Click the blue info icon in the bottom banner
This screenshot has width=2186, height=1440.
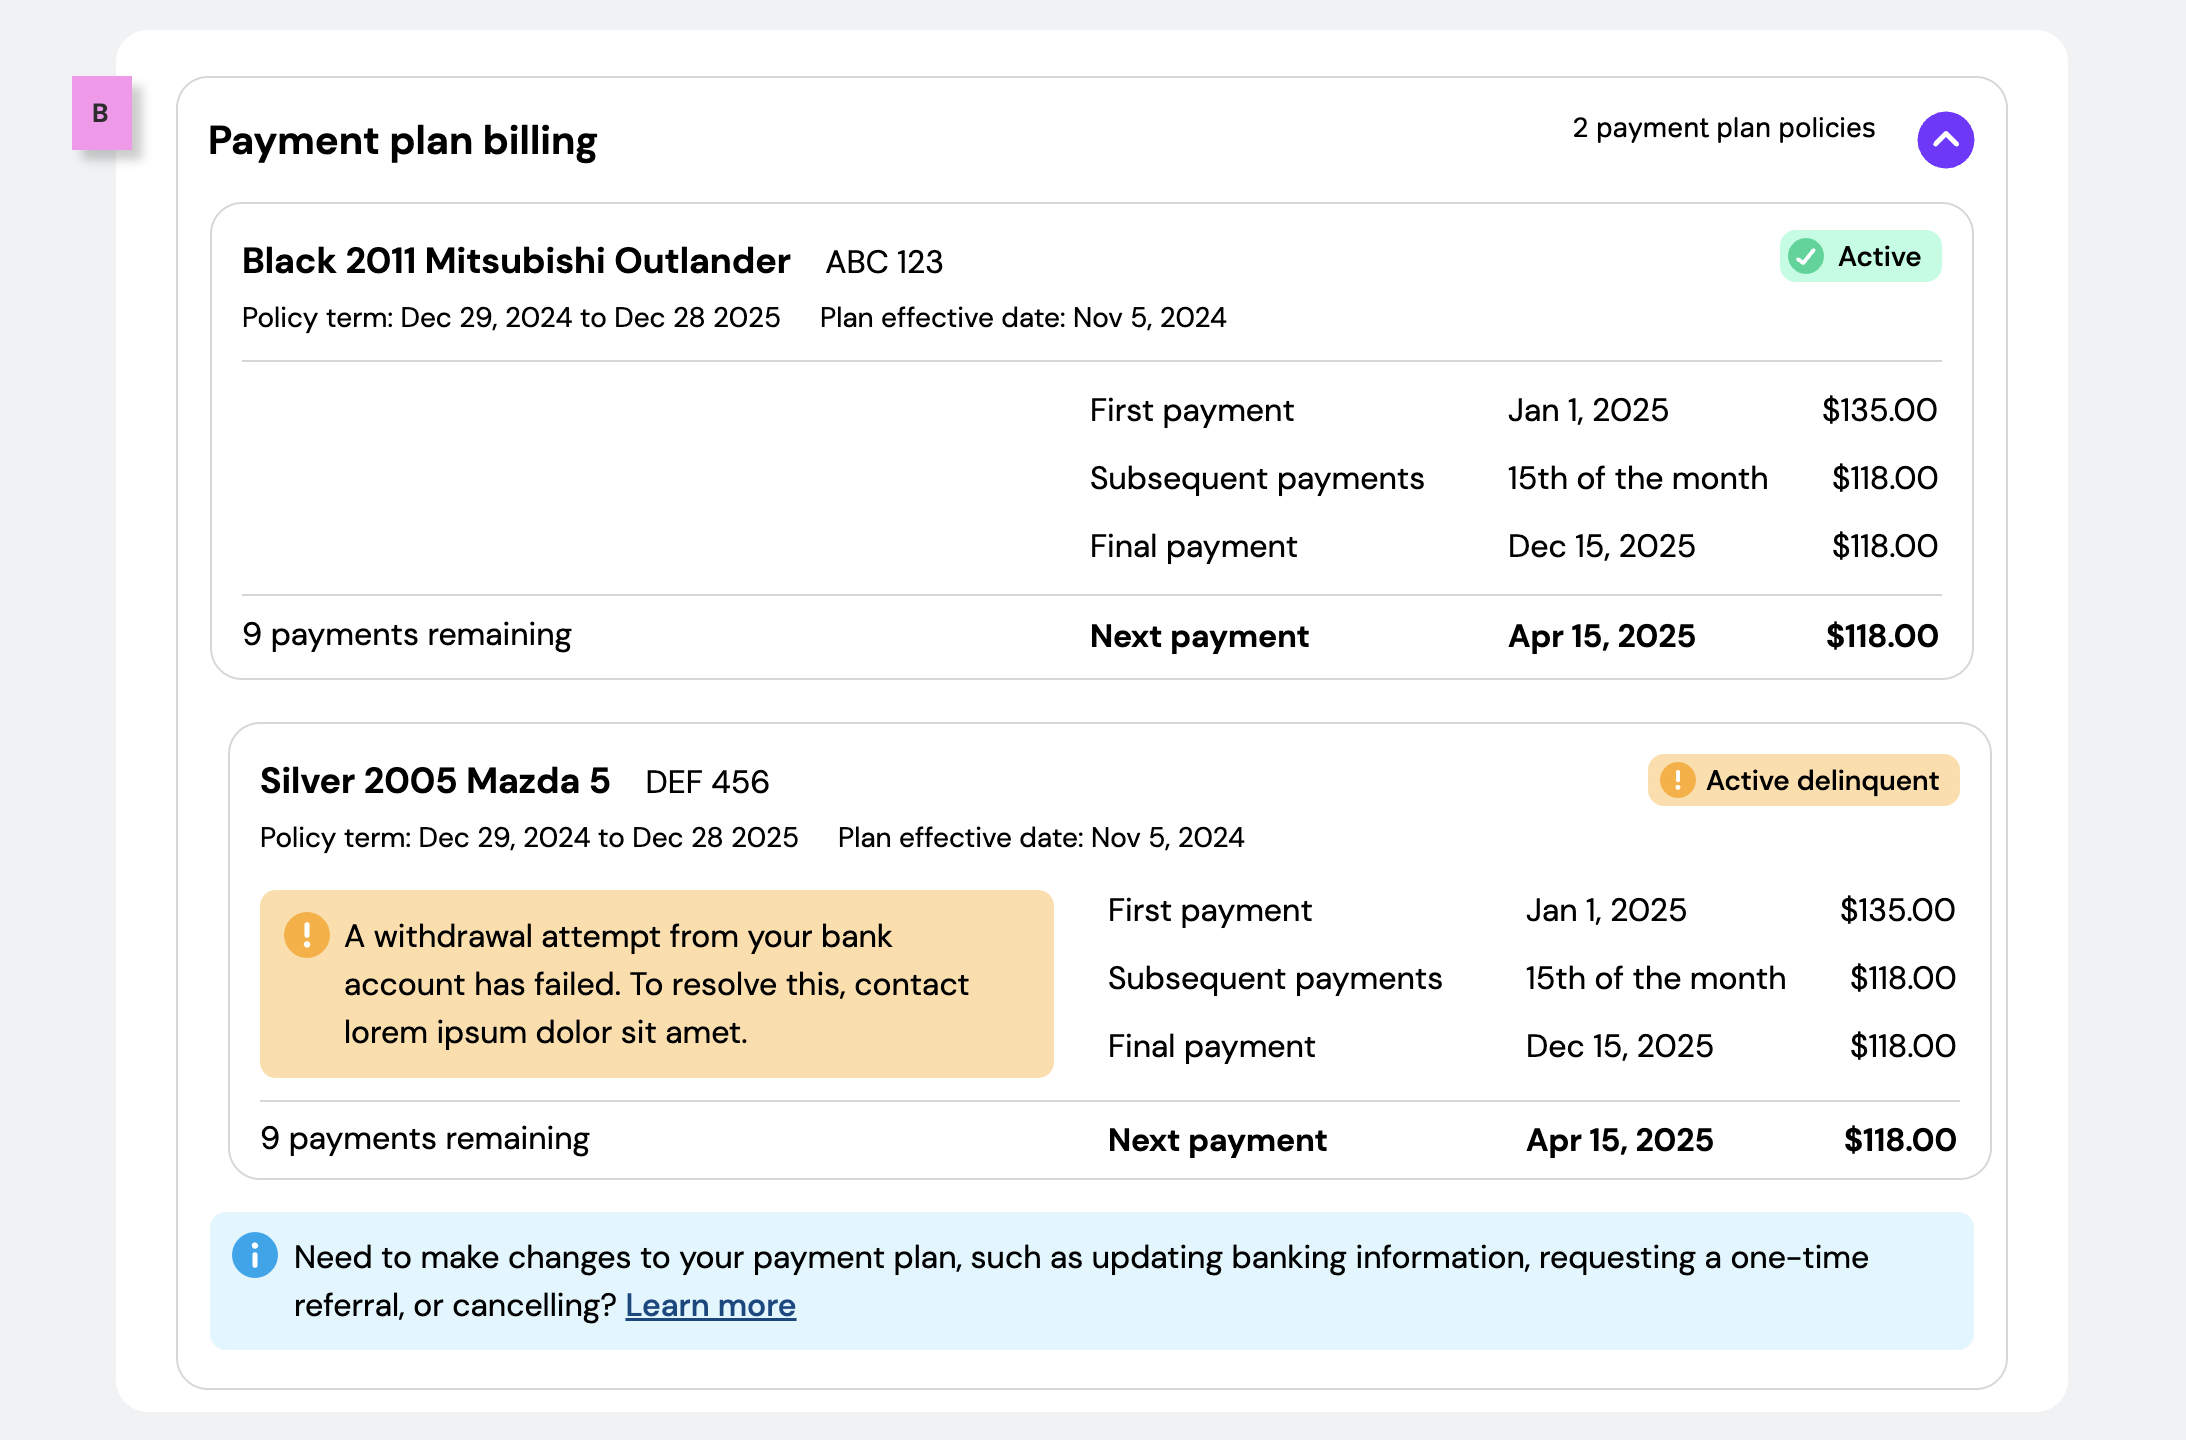254,1255
